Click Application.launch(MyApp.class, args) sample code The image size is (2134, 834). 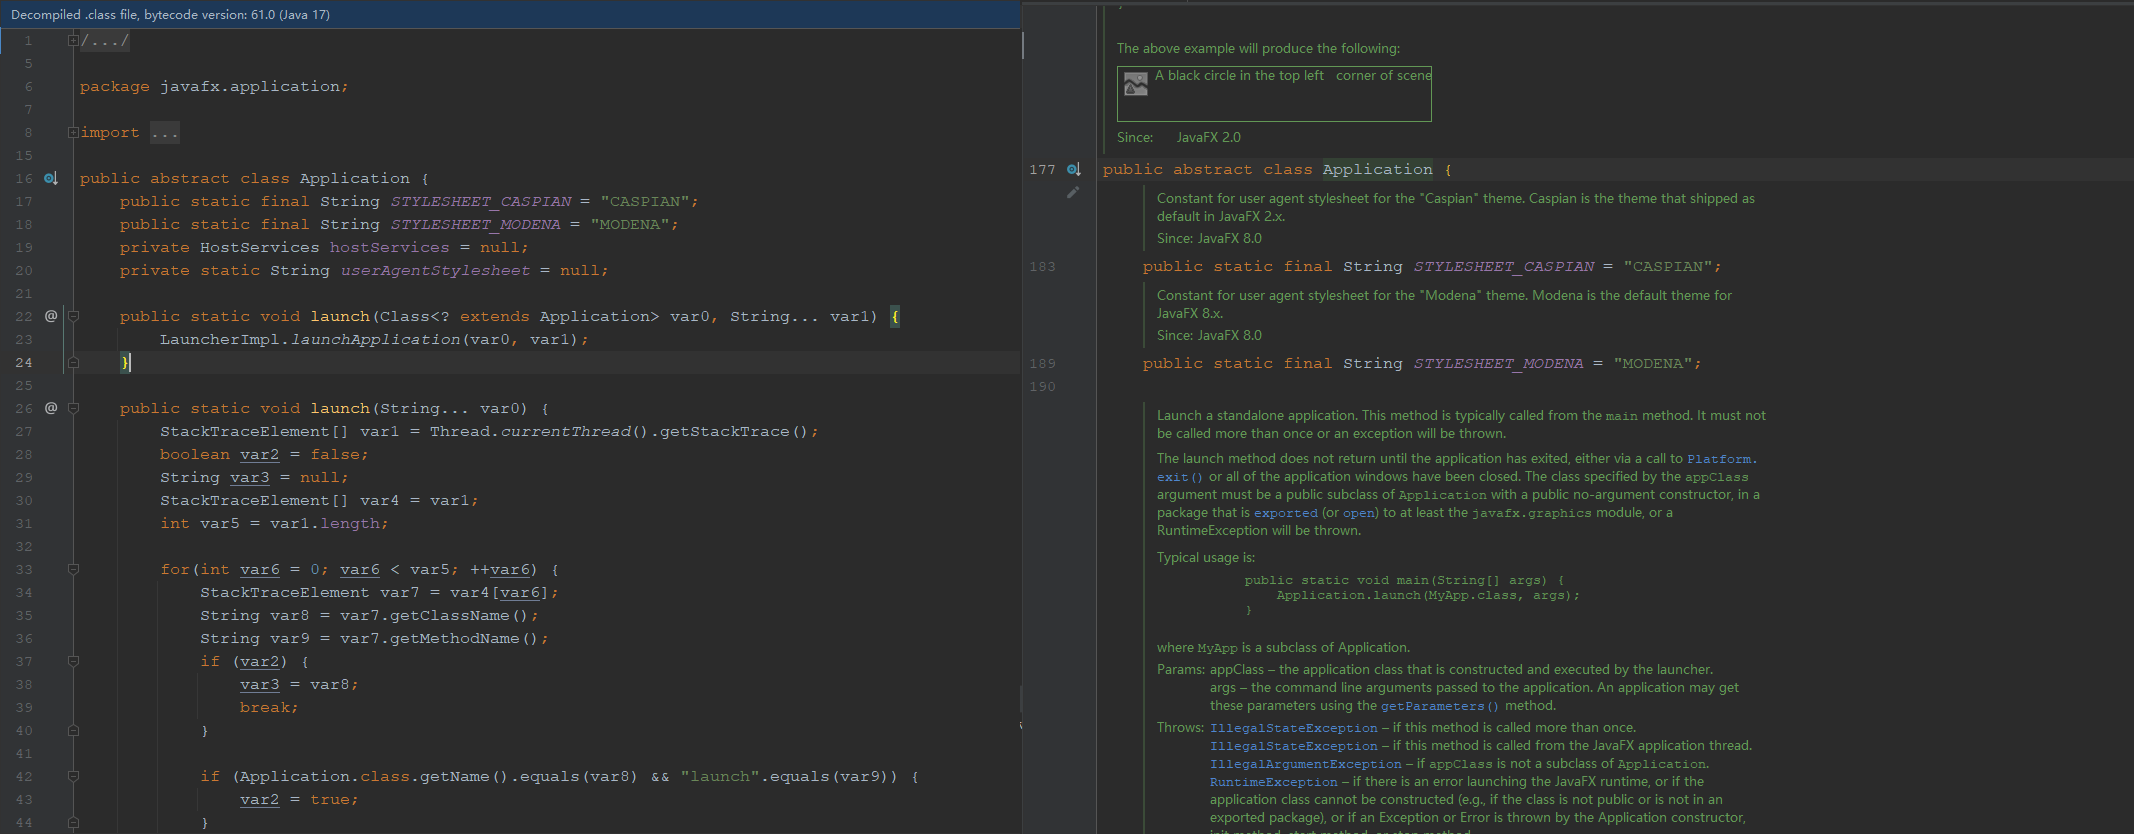(x=1427, y=595)
